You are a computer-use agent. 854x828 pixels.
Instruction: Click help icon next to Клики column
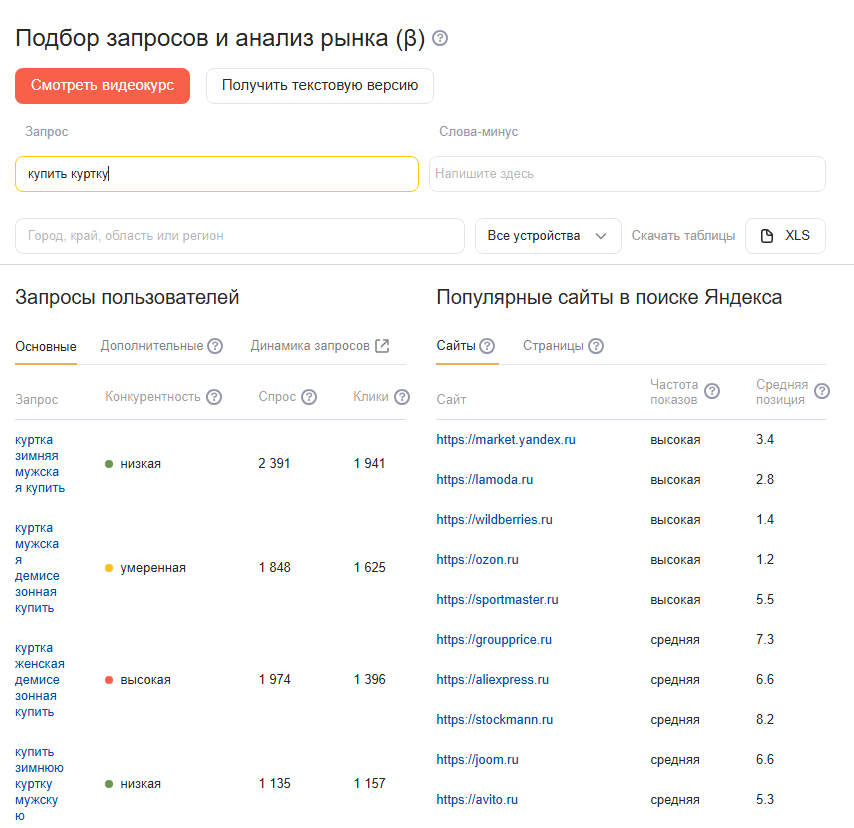coord(402,397)
